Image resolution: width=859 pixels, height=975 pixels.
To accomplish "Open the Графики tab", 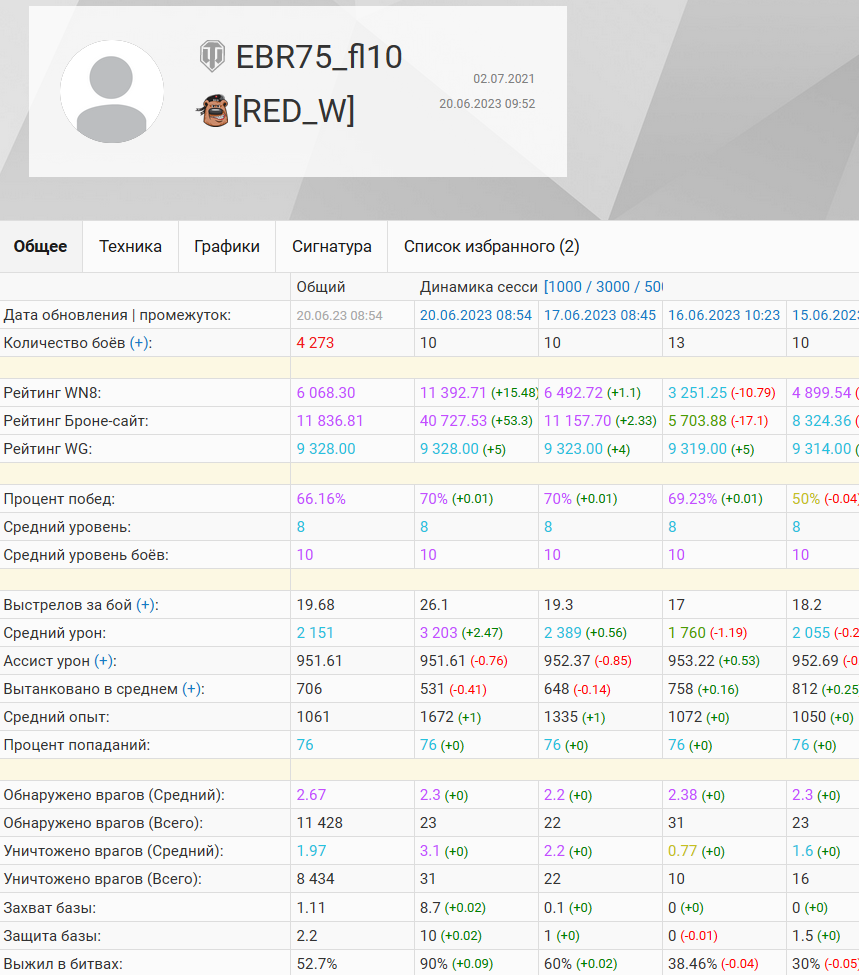I will point(227,247).
